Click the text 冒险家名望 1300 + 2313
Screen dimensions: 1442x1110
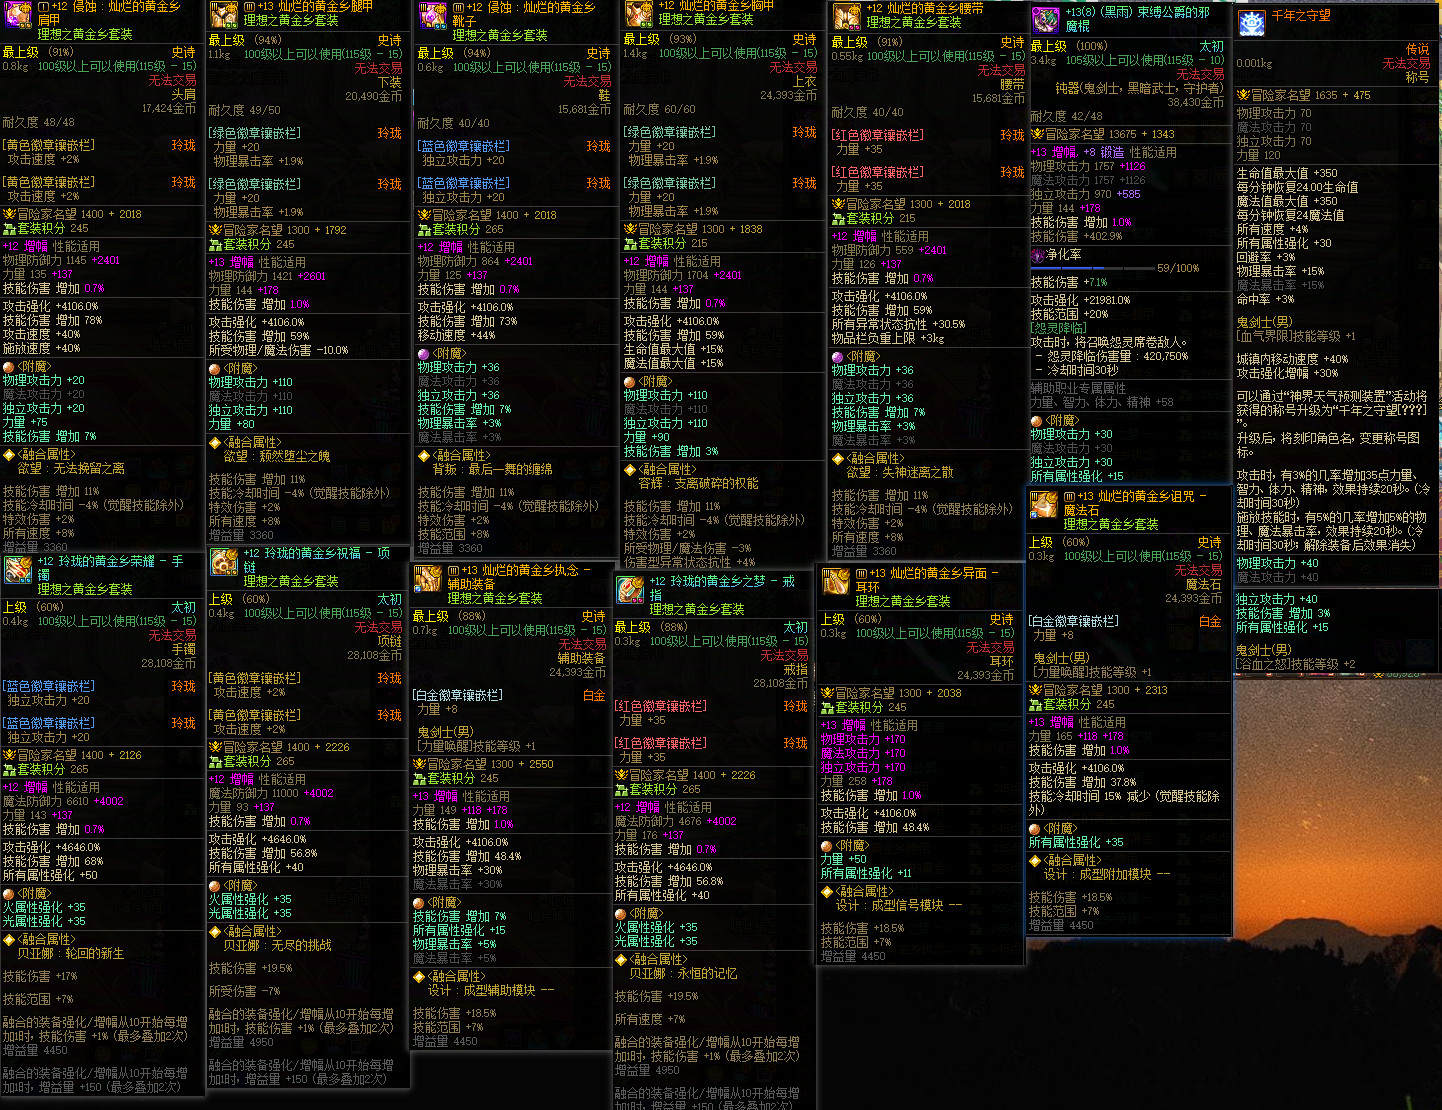1105,691
